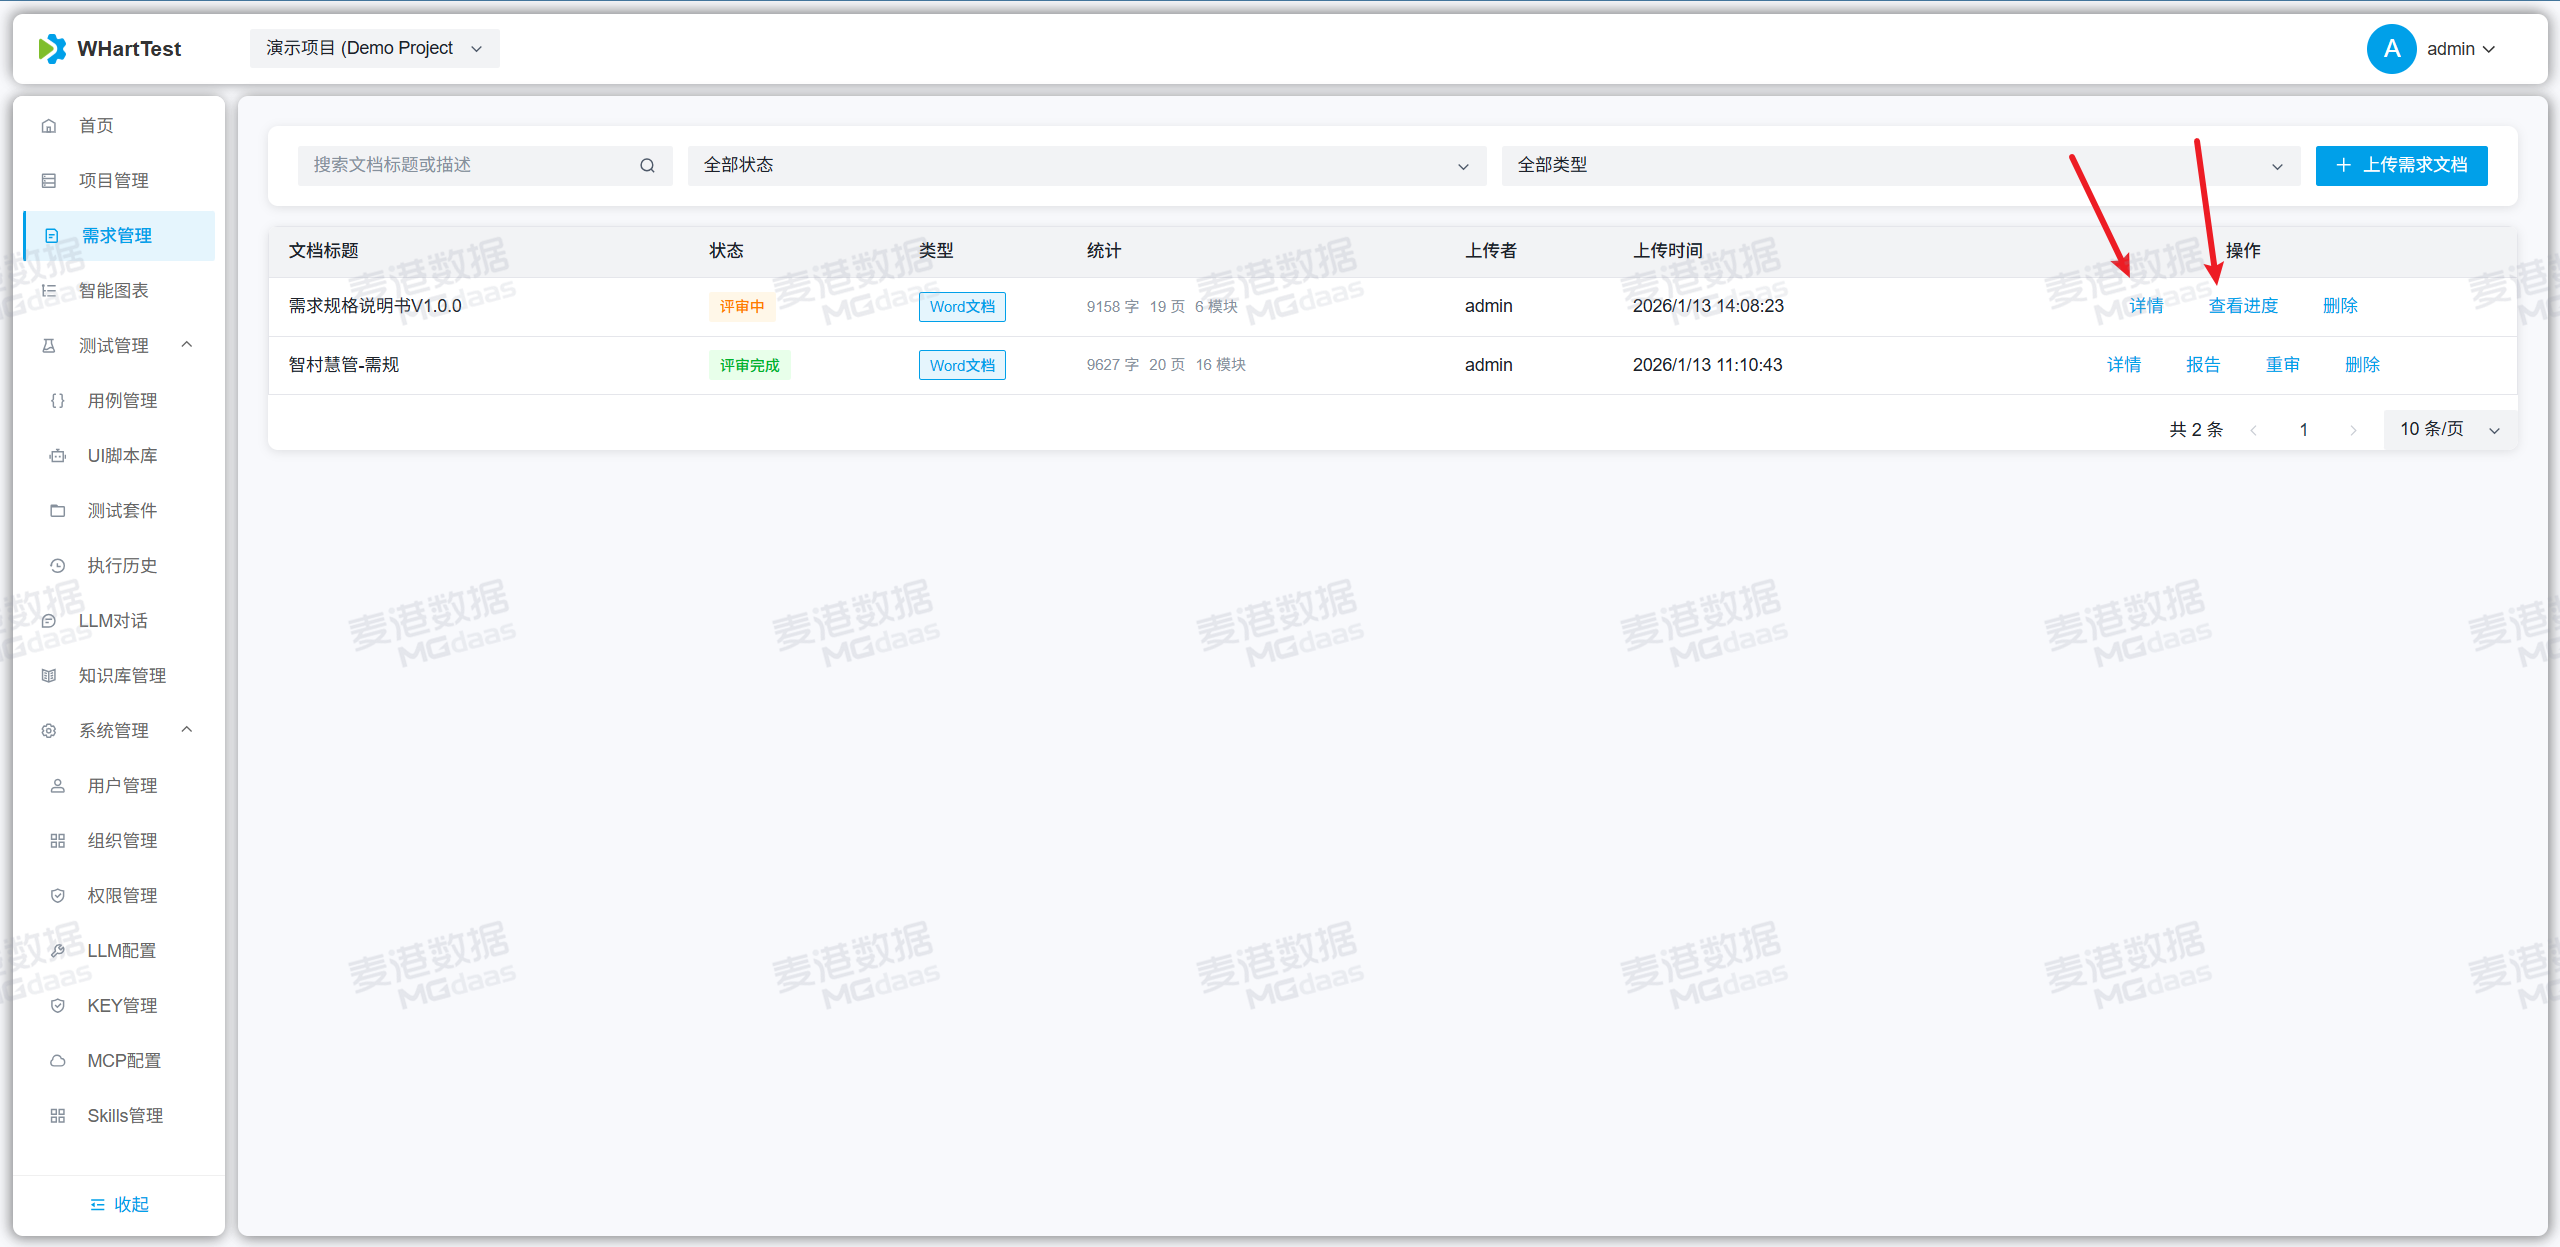Click the 执行历史 clock icon

58,566
